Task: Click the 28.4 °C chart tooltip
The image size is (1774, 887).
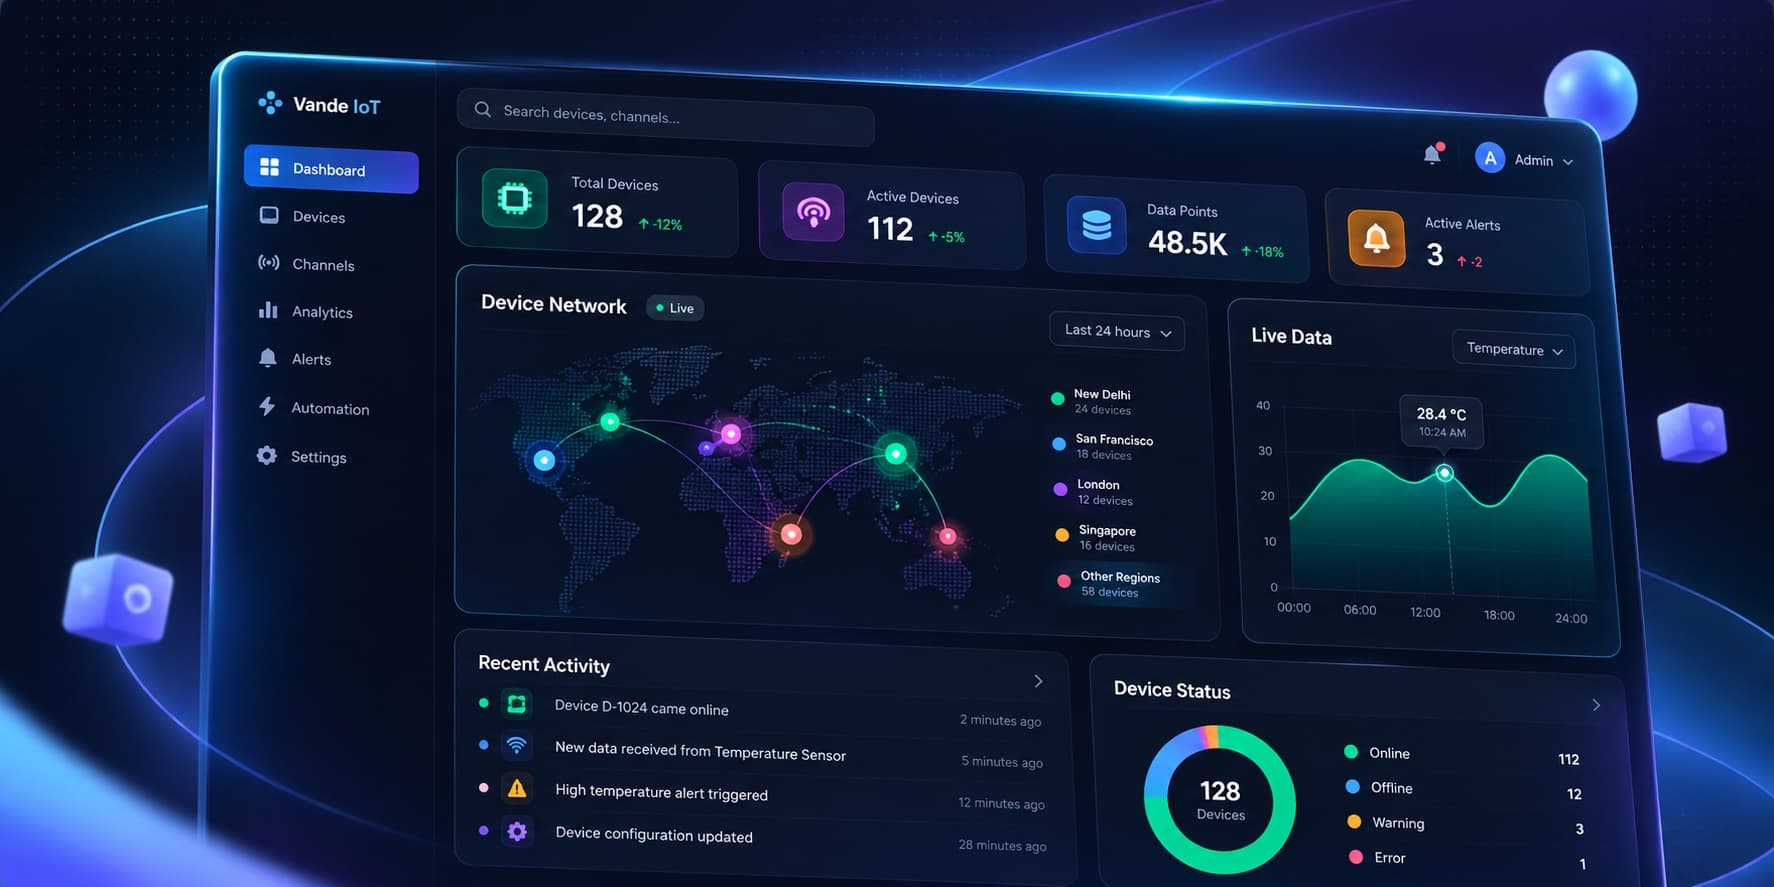Action: pos(1441,421)
